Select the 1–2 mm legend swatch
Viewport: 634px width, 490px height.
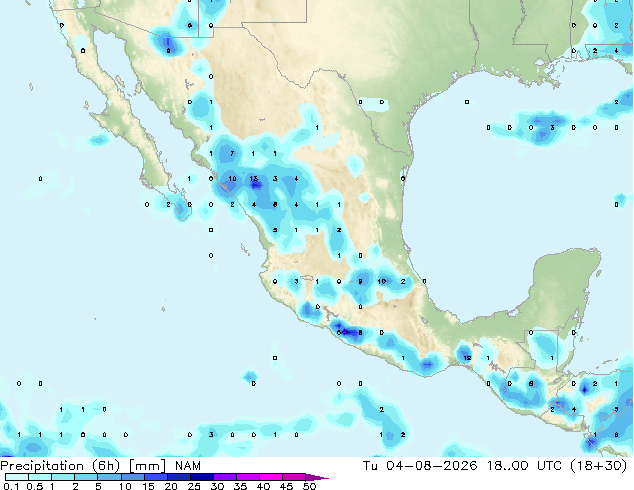coord(63,477)
